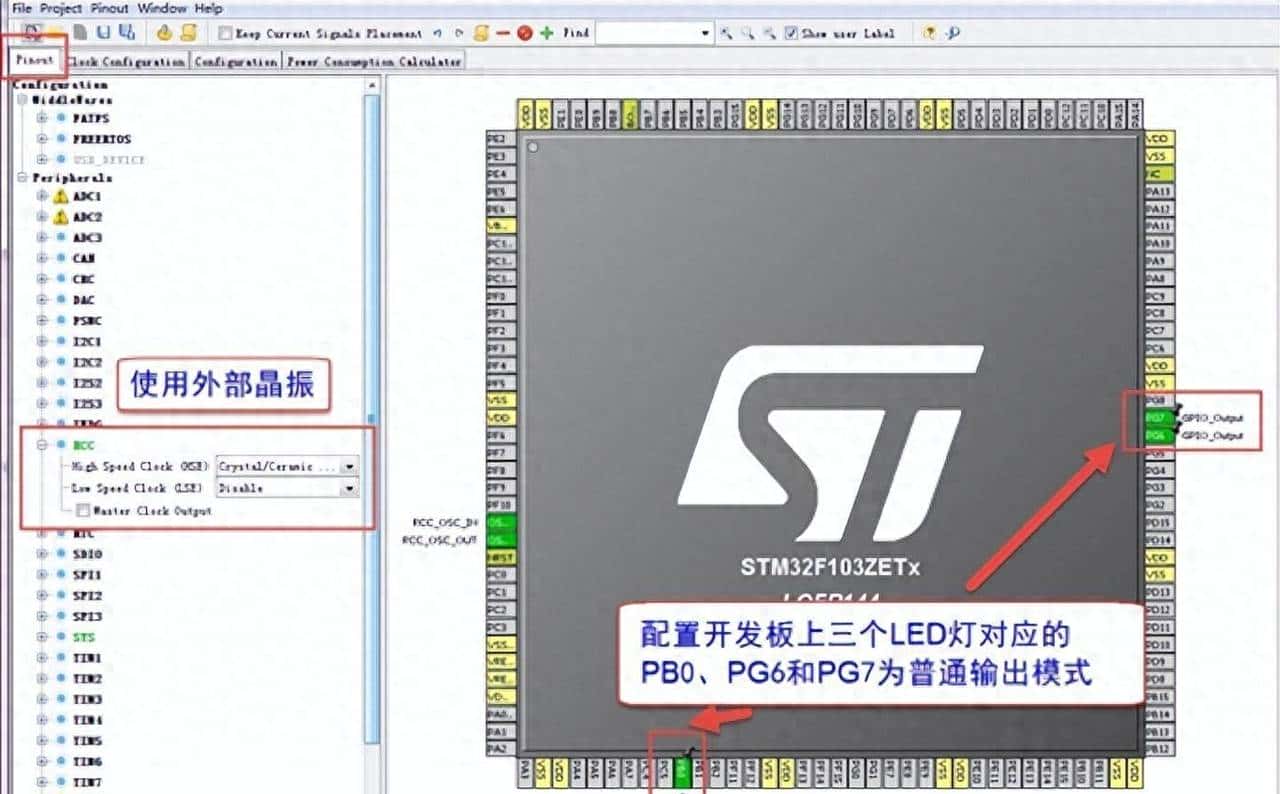
Task: Click the green plus icon in toolbar
Action: pyautogui.click(x=546, y=33)
